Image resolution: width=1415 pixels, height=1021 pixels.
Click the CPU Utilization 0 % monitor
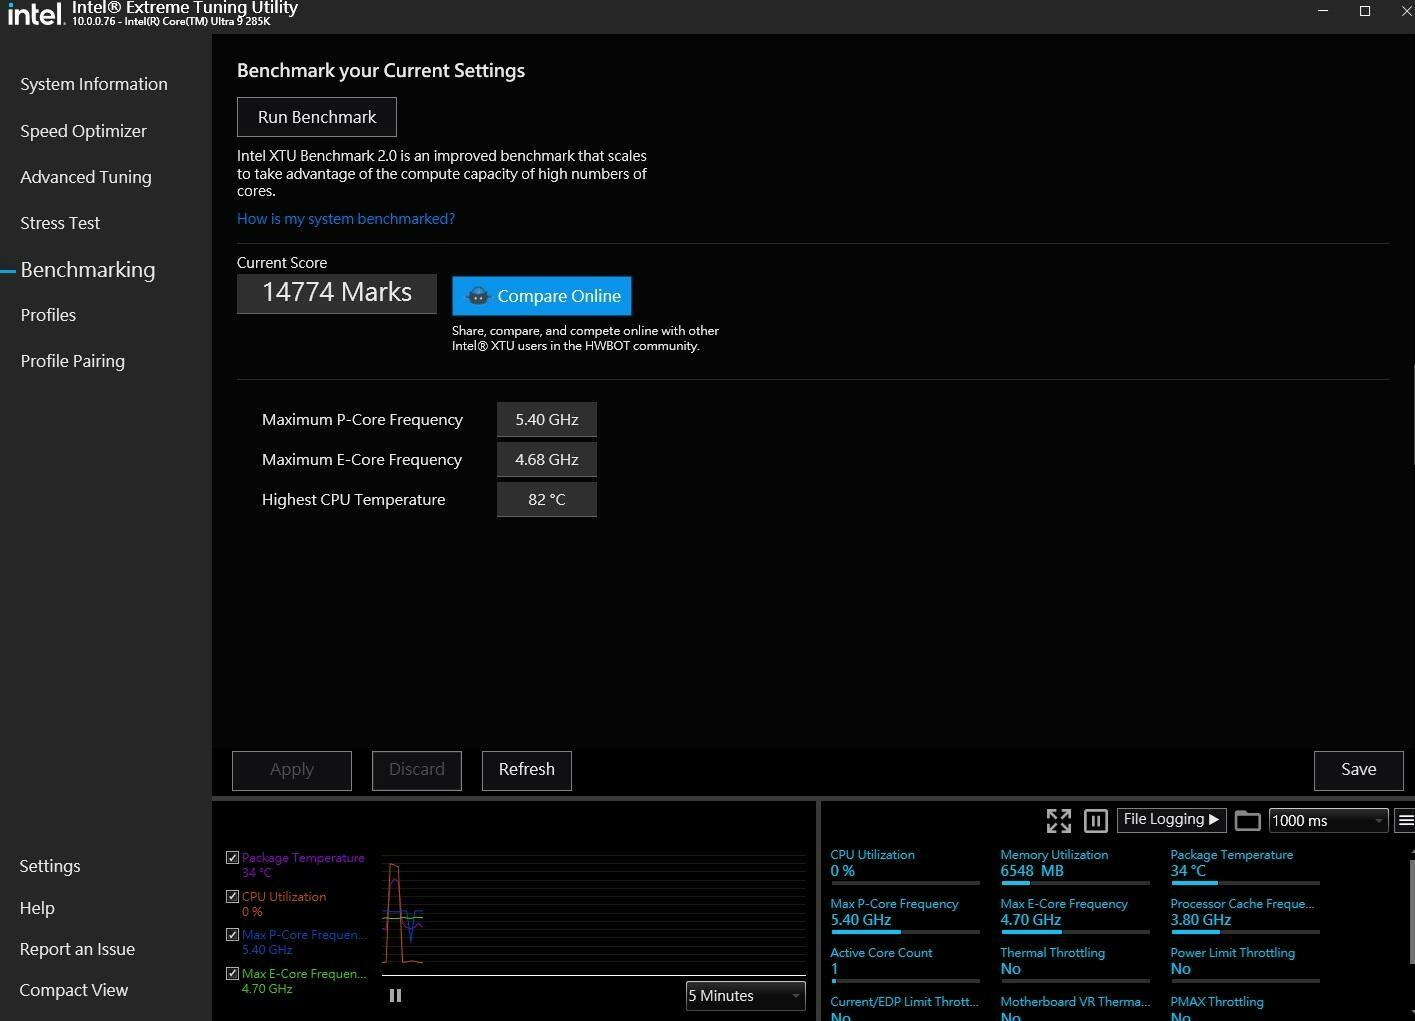click(905, 866)
